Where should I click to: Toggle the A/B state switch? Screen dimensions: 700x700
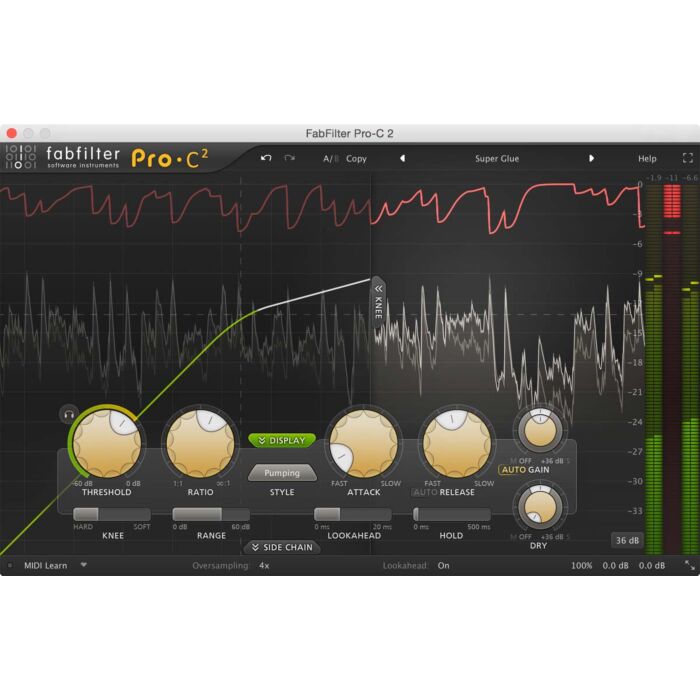pyautogui.click(x=331, y=158)
